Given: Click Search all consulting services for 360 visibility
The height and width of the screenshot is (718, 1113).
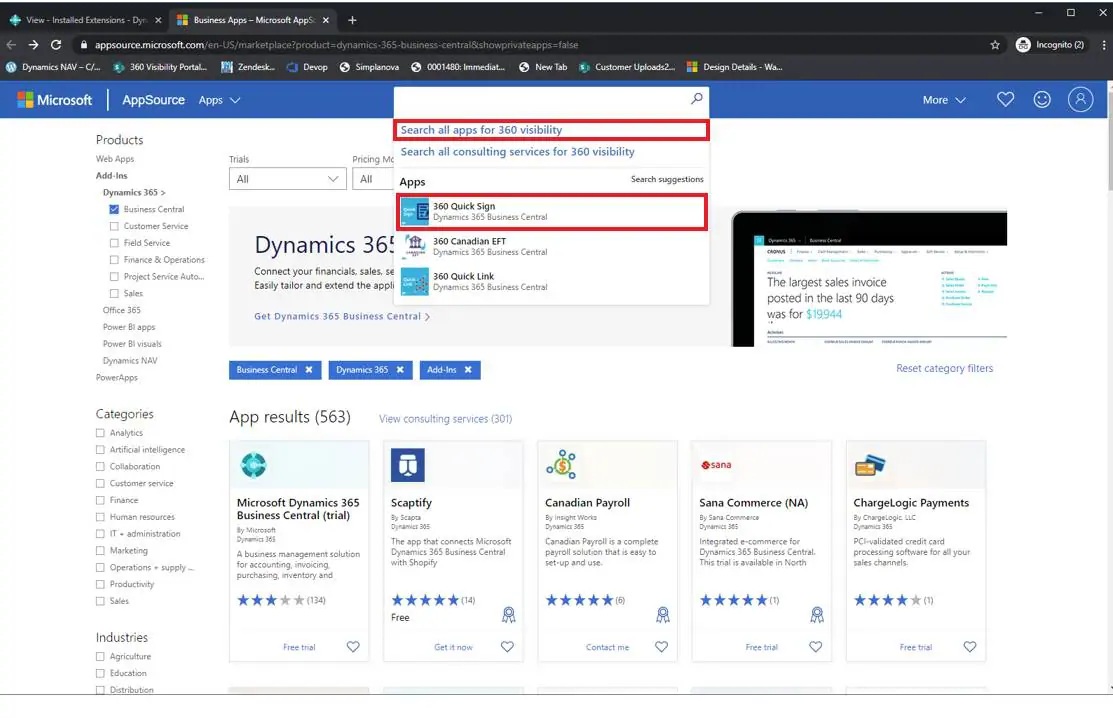Looking at the screenshot, I should coord(517,152).
